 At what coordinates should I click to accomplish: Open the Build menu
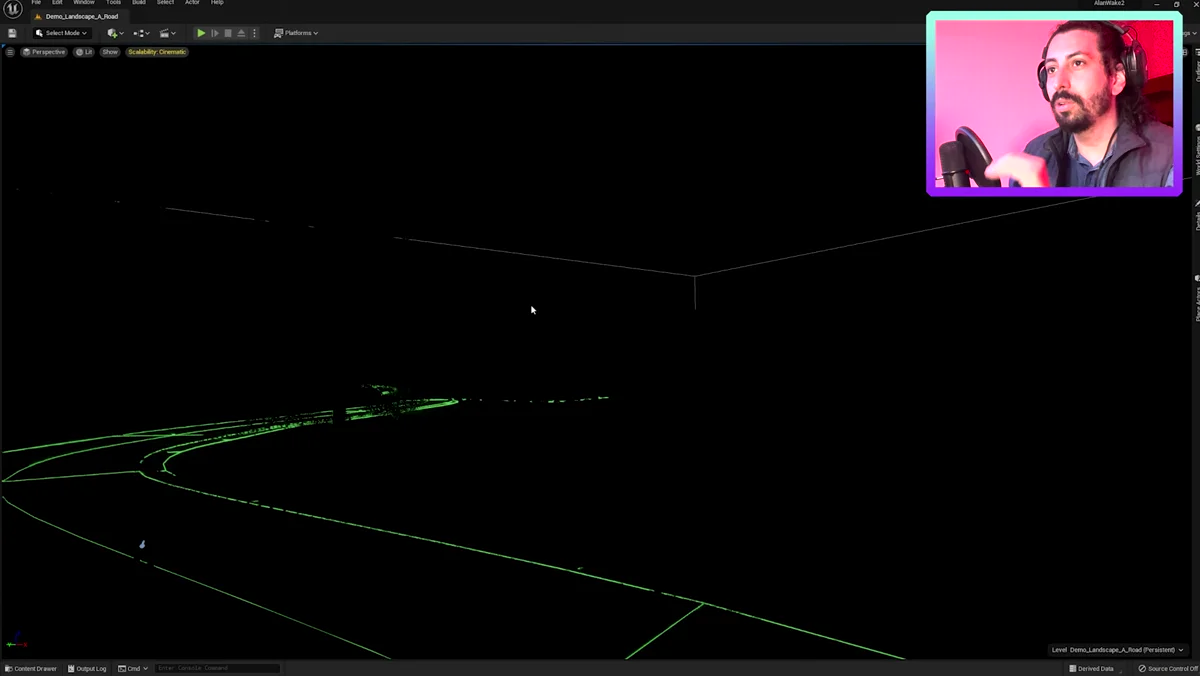[x=139, y=3]
